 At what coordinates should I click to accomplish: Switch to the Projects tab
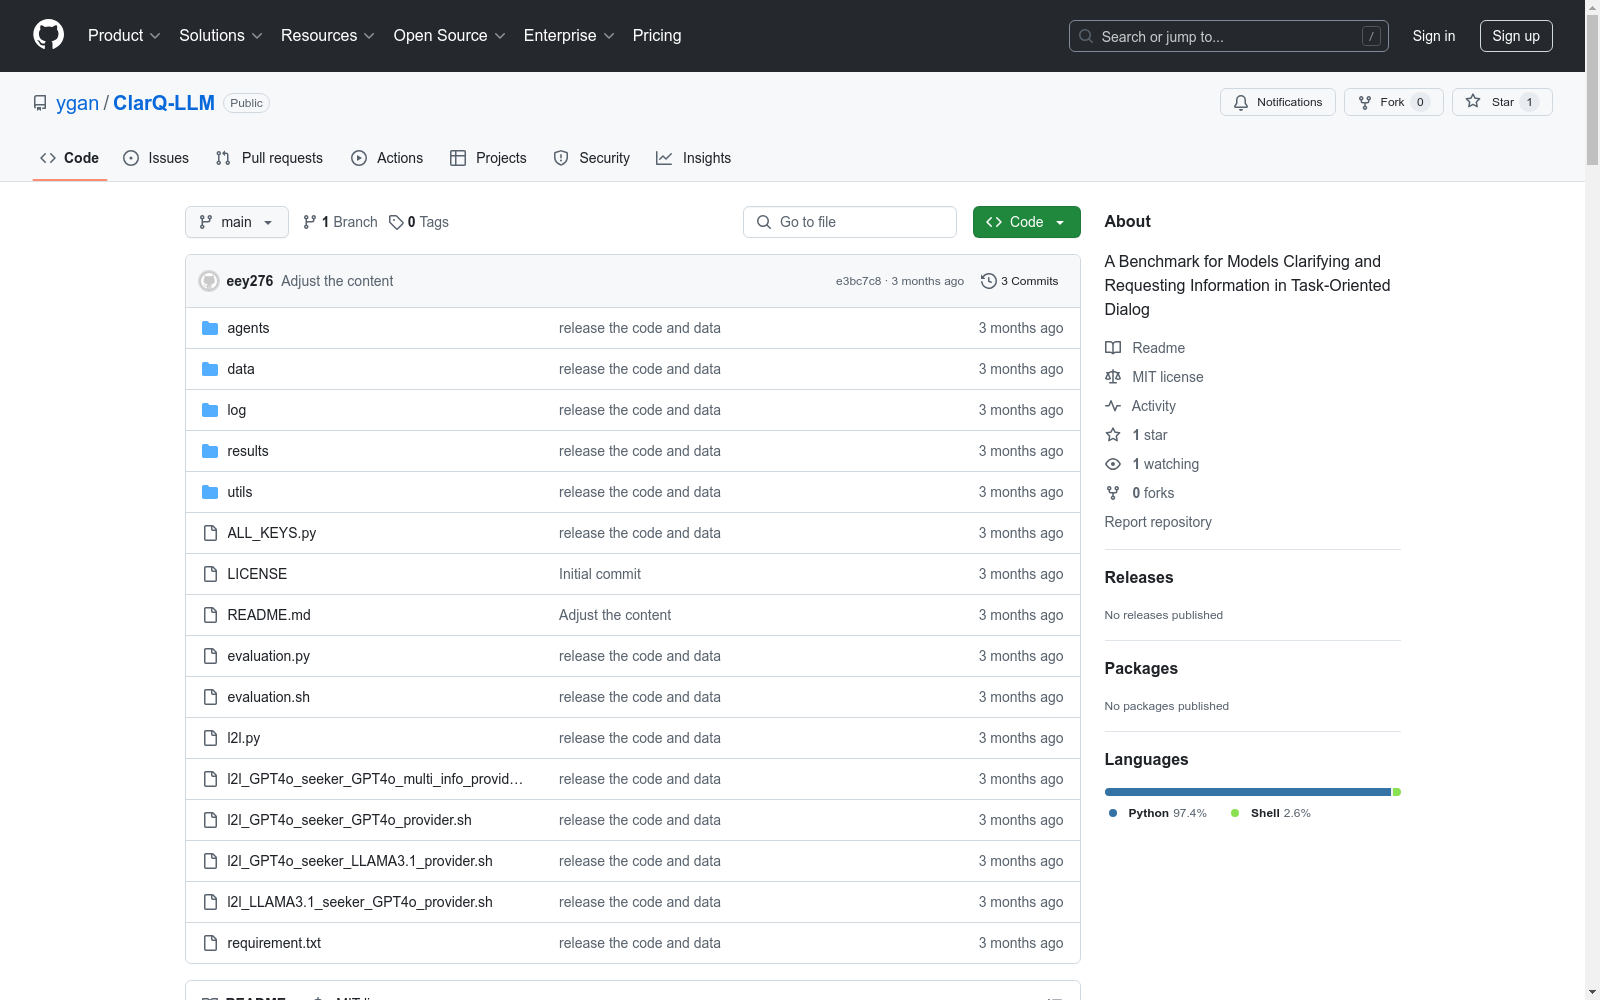click(488, 158)
